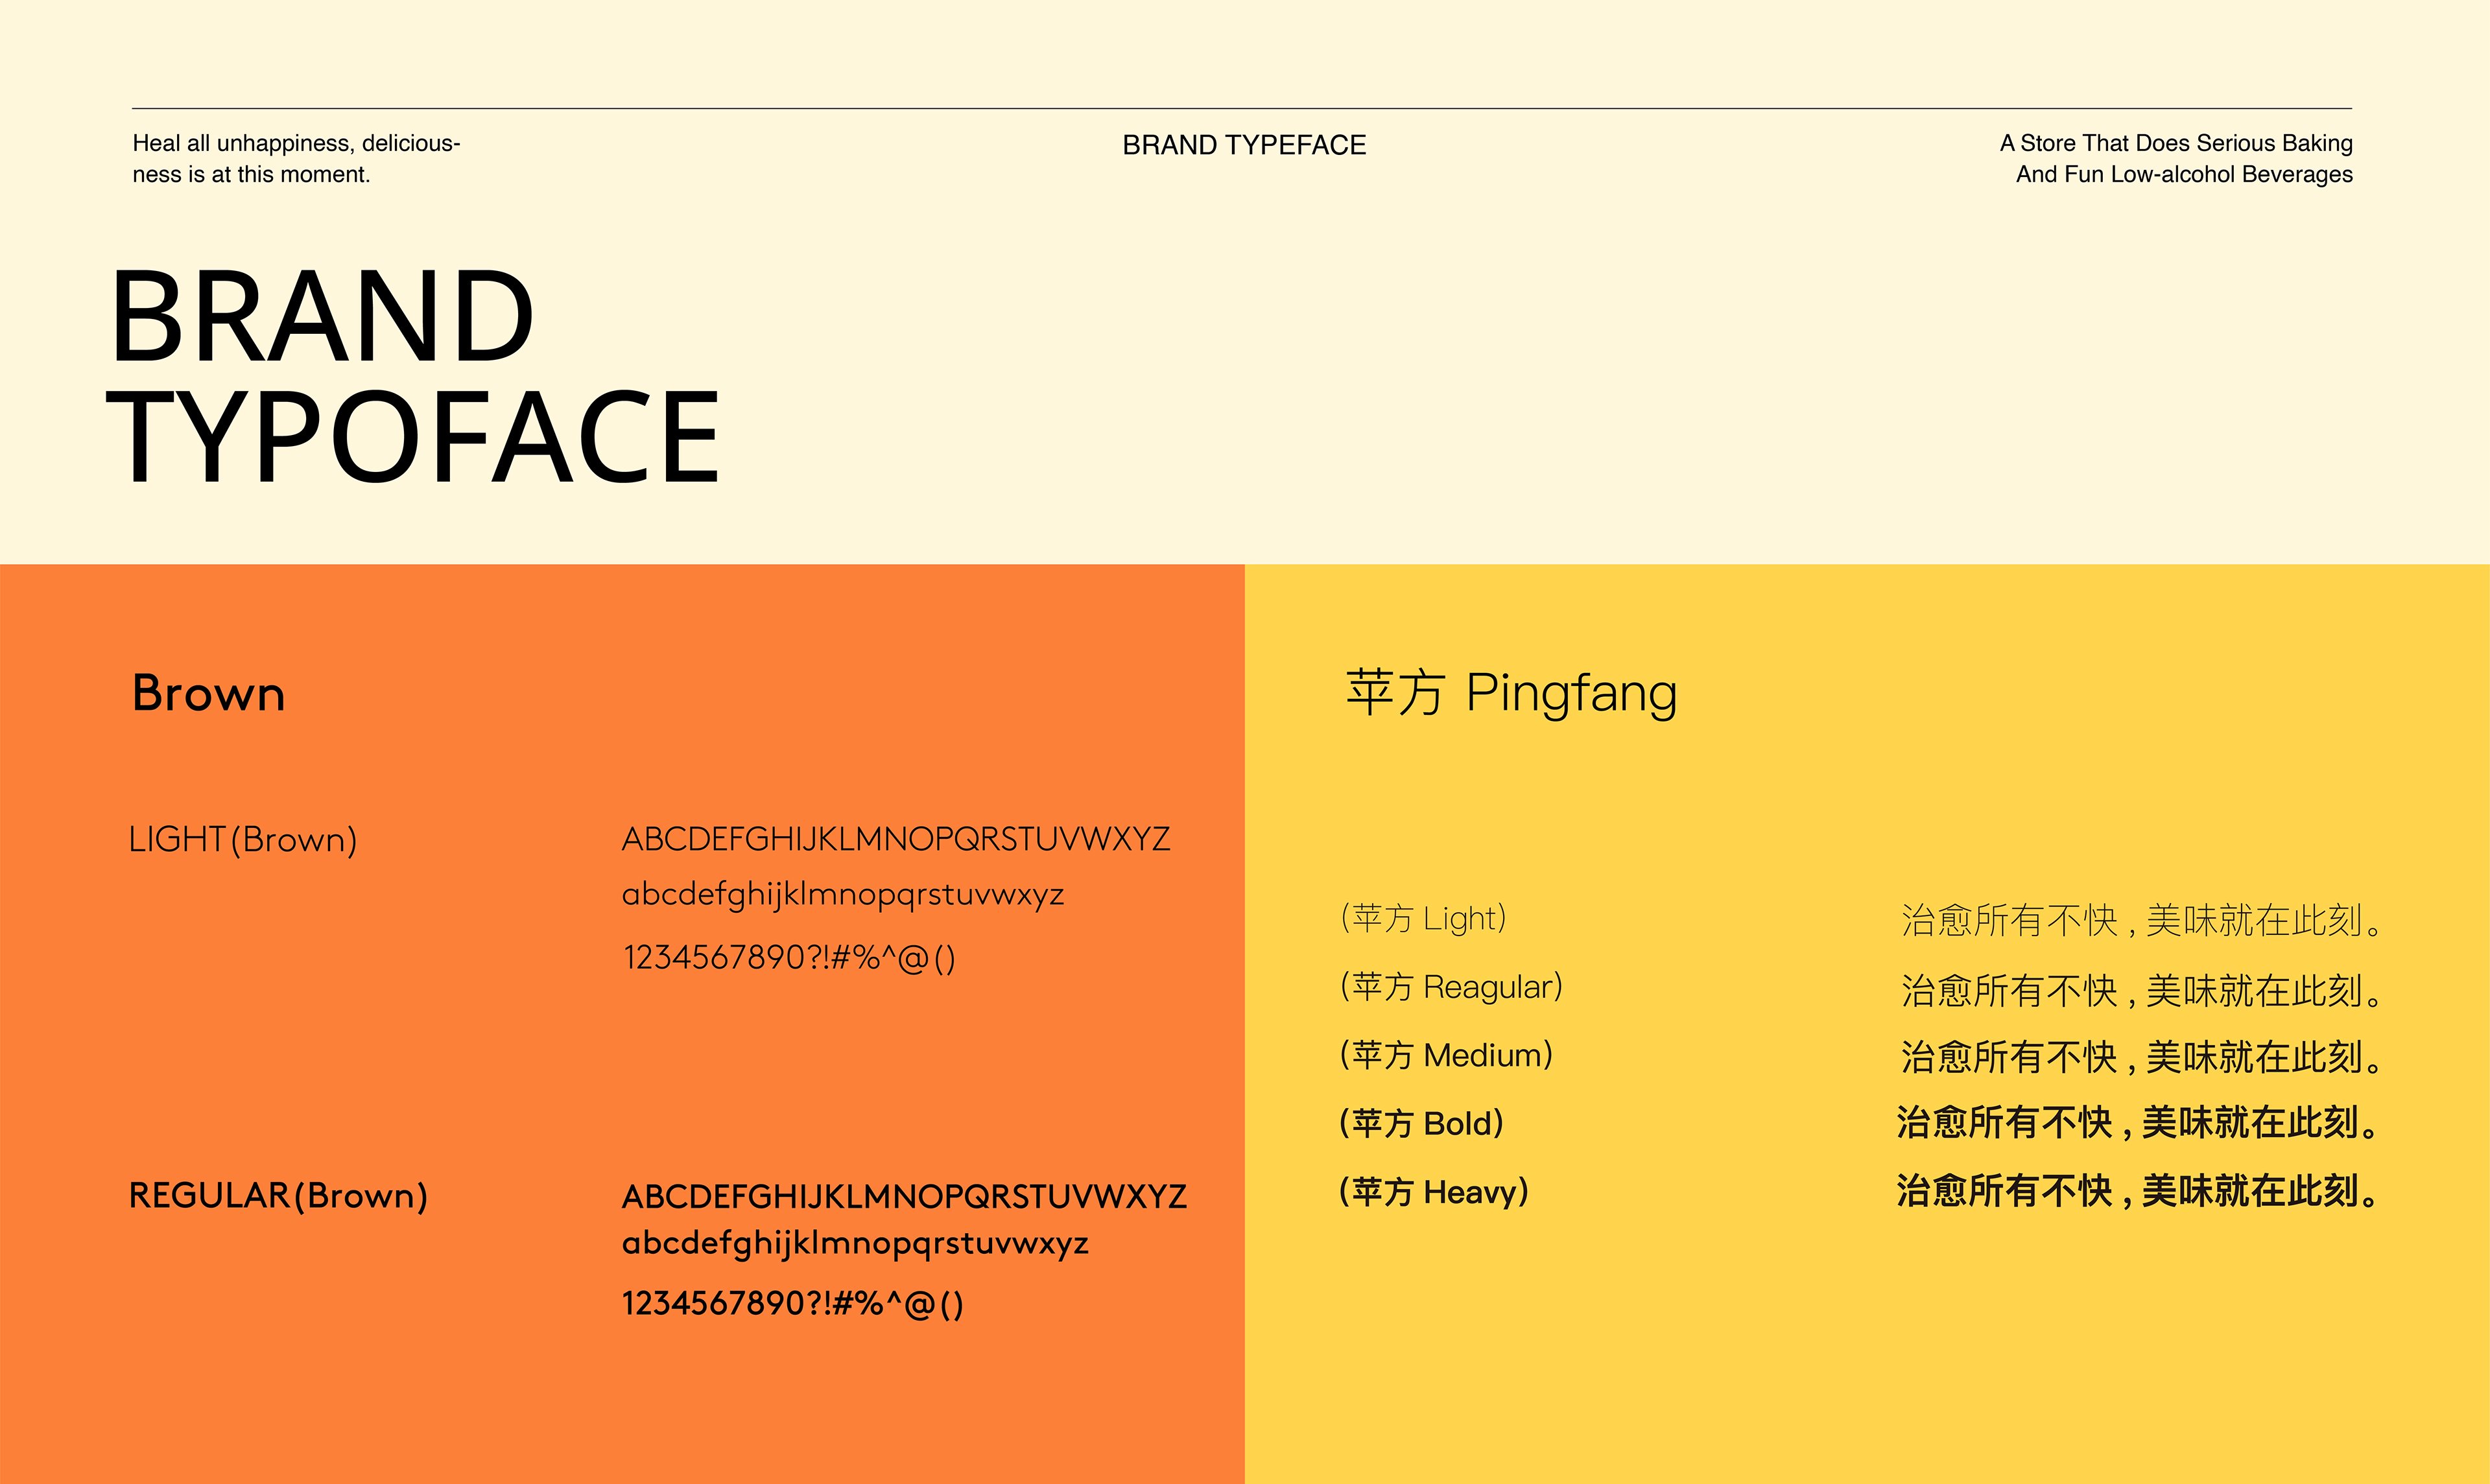Click the '(苹方 Medium)' label

[1446, 1055]
